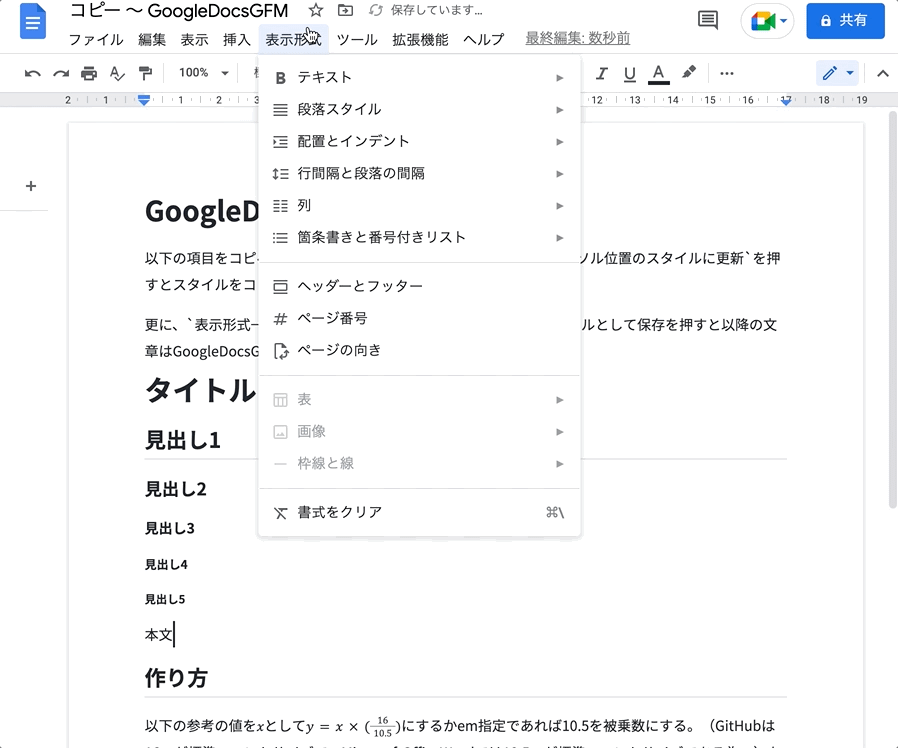Image resolution: width=898 pixels, height=748 pixels.
Task: Select ページの向き menu item
Action: pyautogui.click(x=419, y=350)
